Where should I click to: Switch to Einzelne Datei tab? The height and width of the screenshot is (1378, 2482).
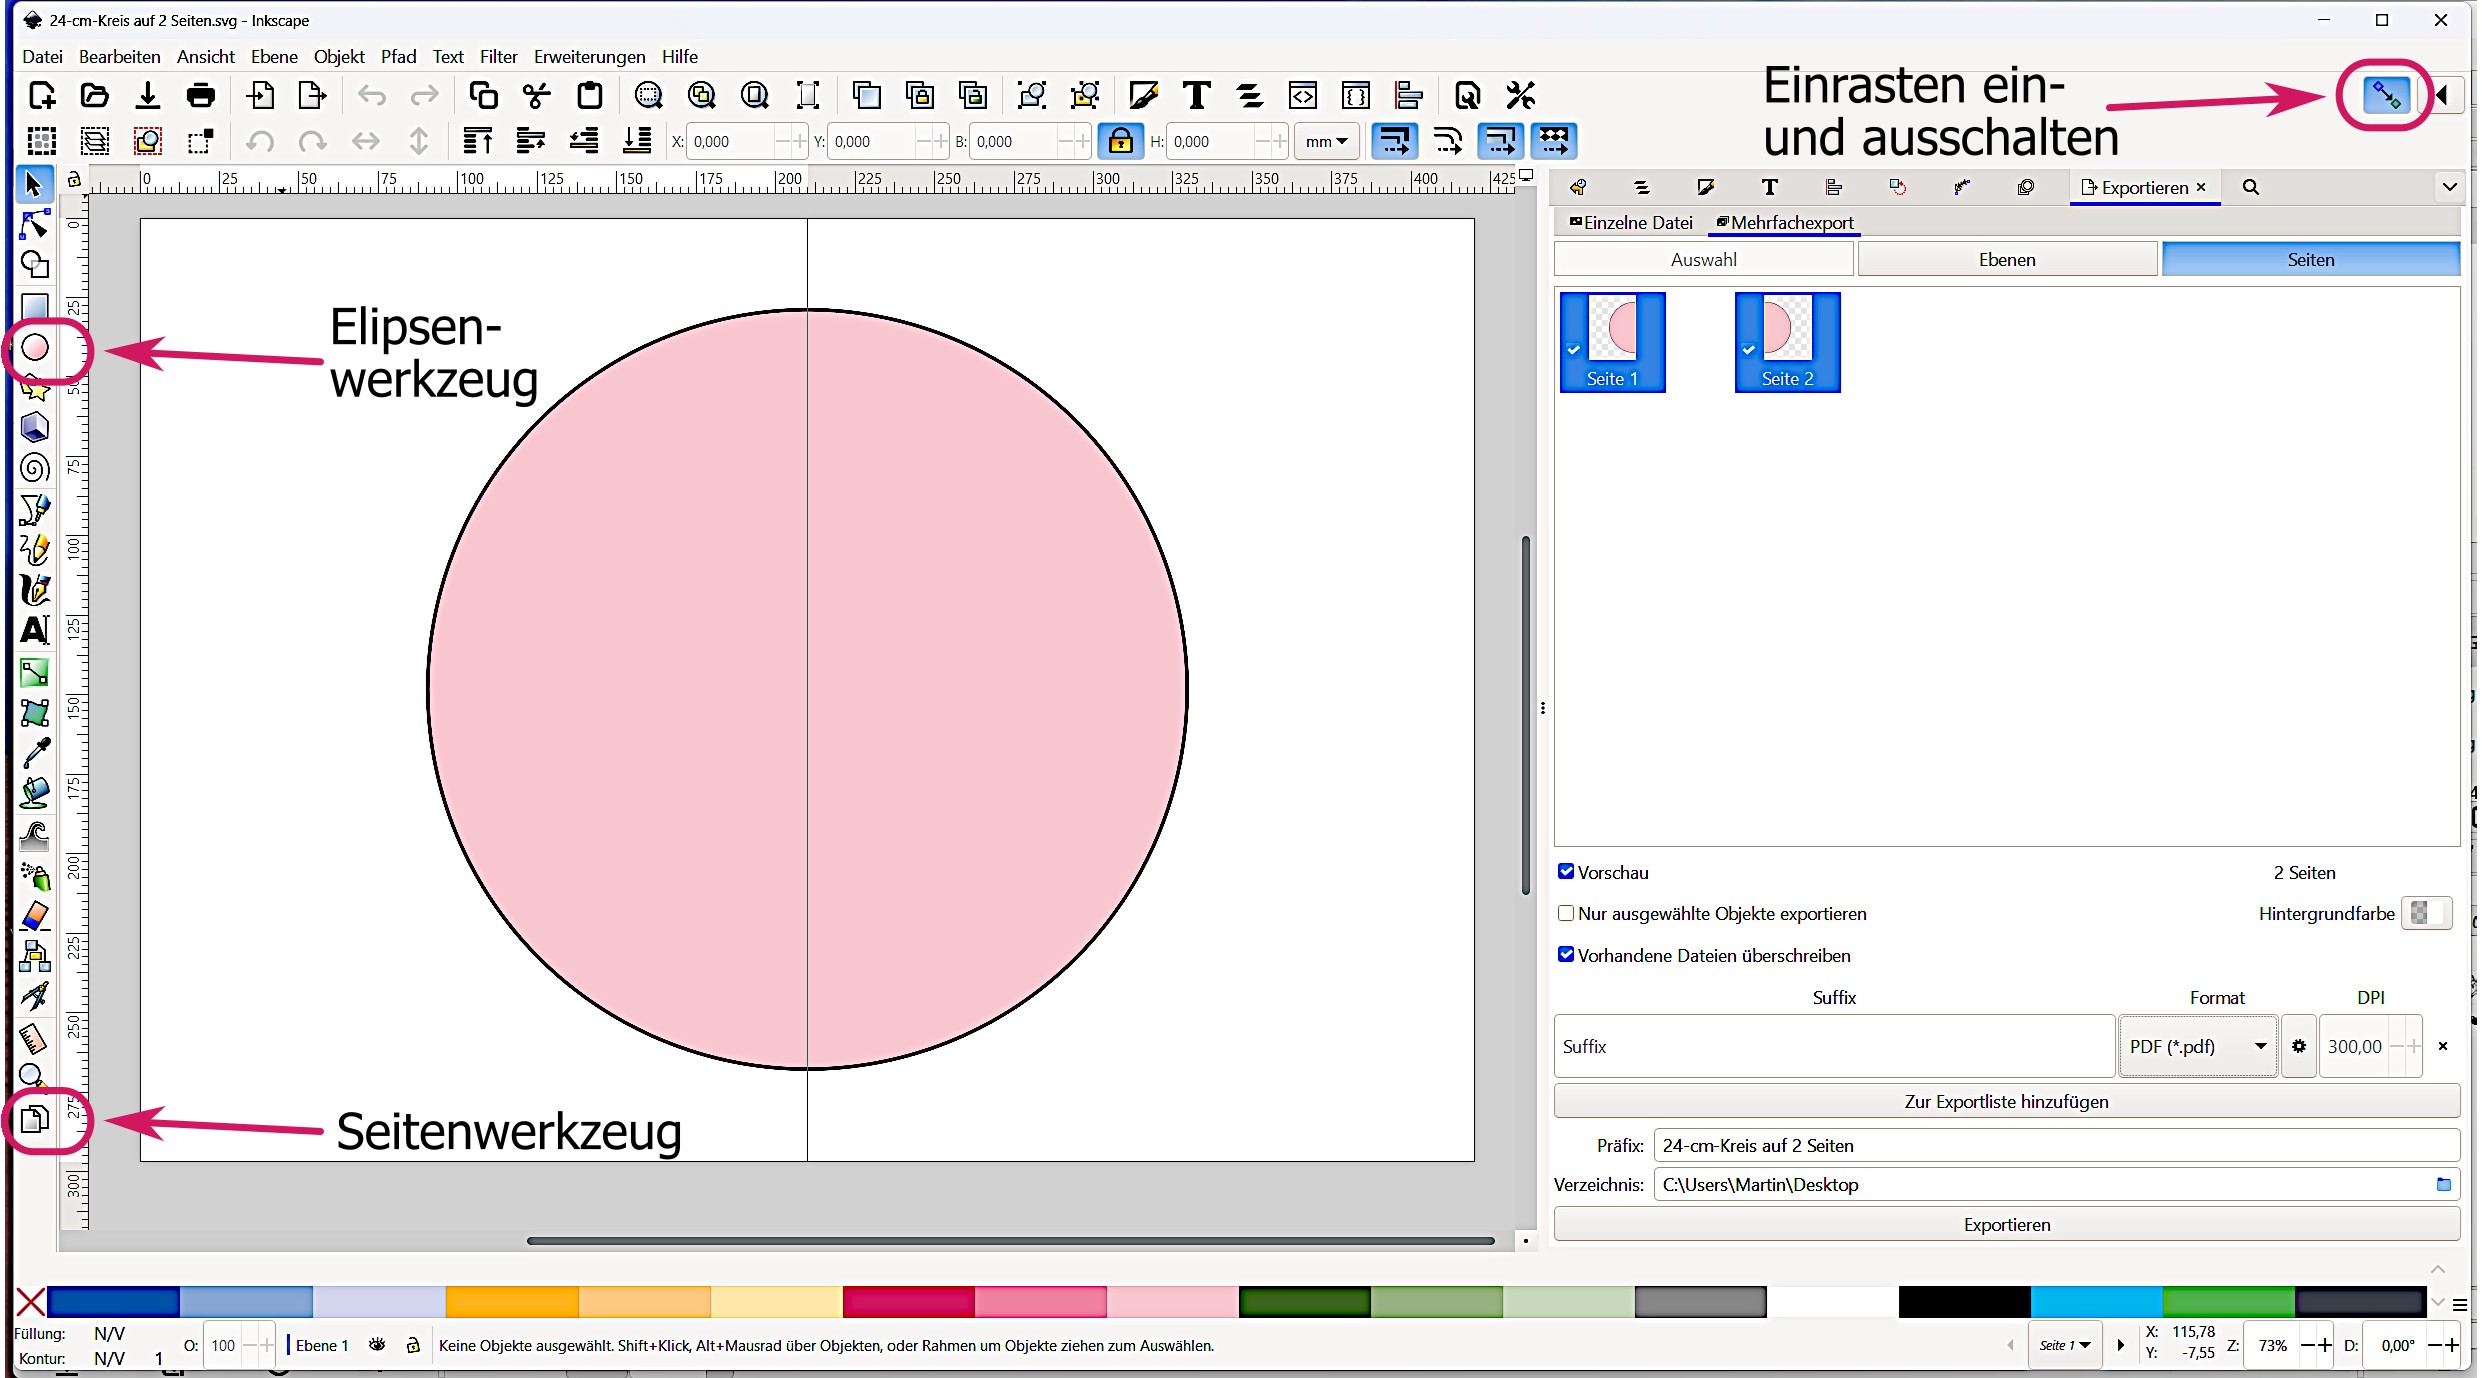tap(1631, 223)
